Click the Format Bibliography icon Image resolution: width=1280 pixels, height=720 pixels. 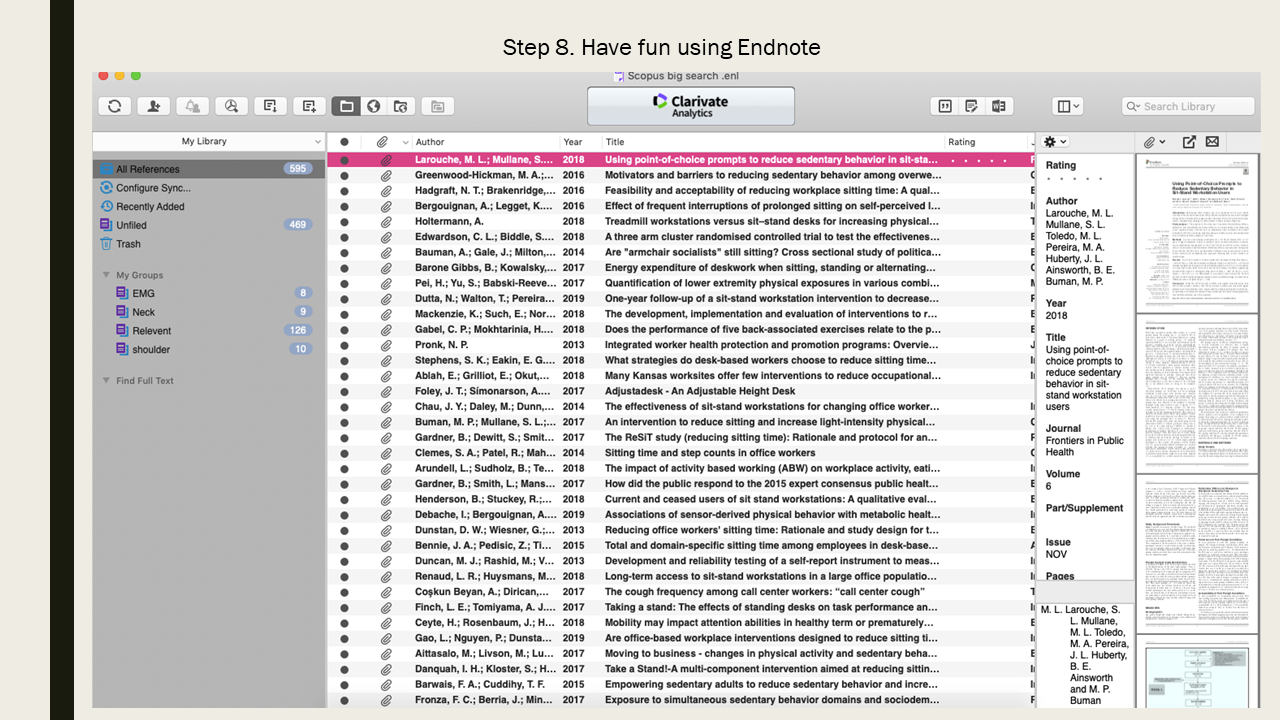click(971, 106)
